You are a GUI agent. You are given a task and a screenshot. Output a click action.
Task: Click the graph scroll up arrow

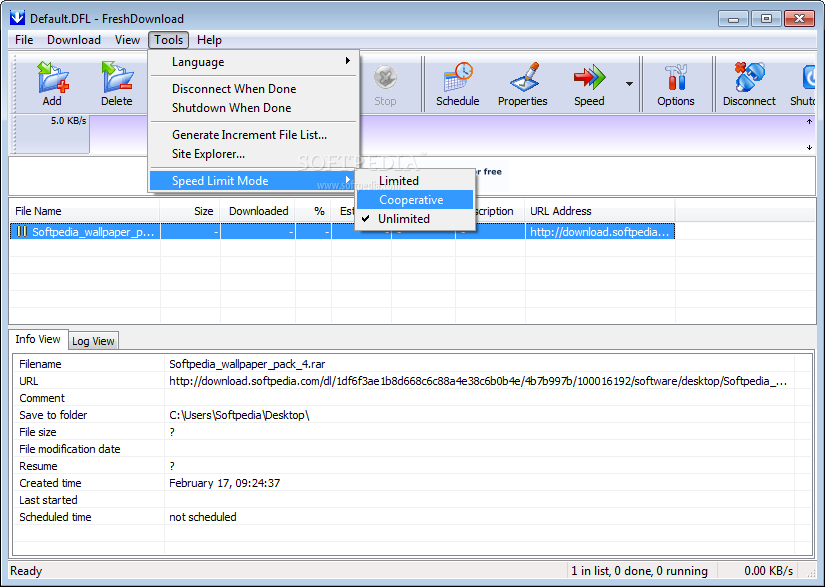point(809,122)
